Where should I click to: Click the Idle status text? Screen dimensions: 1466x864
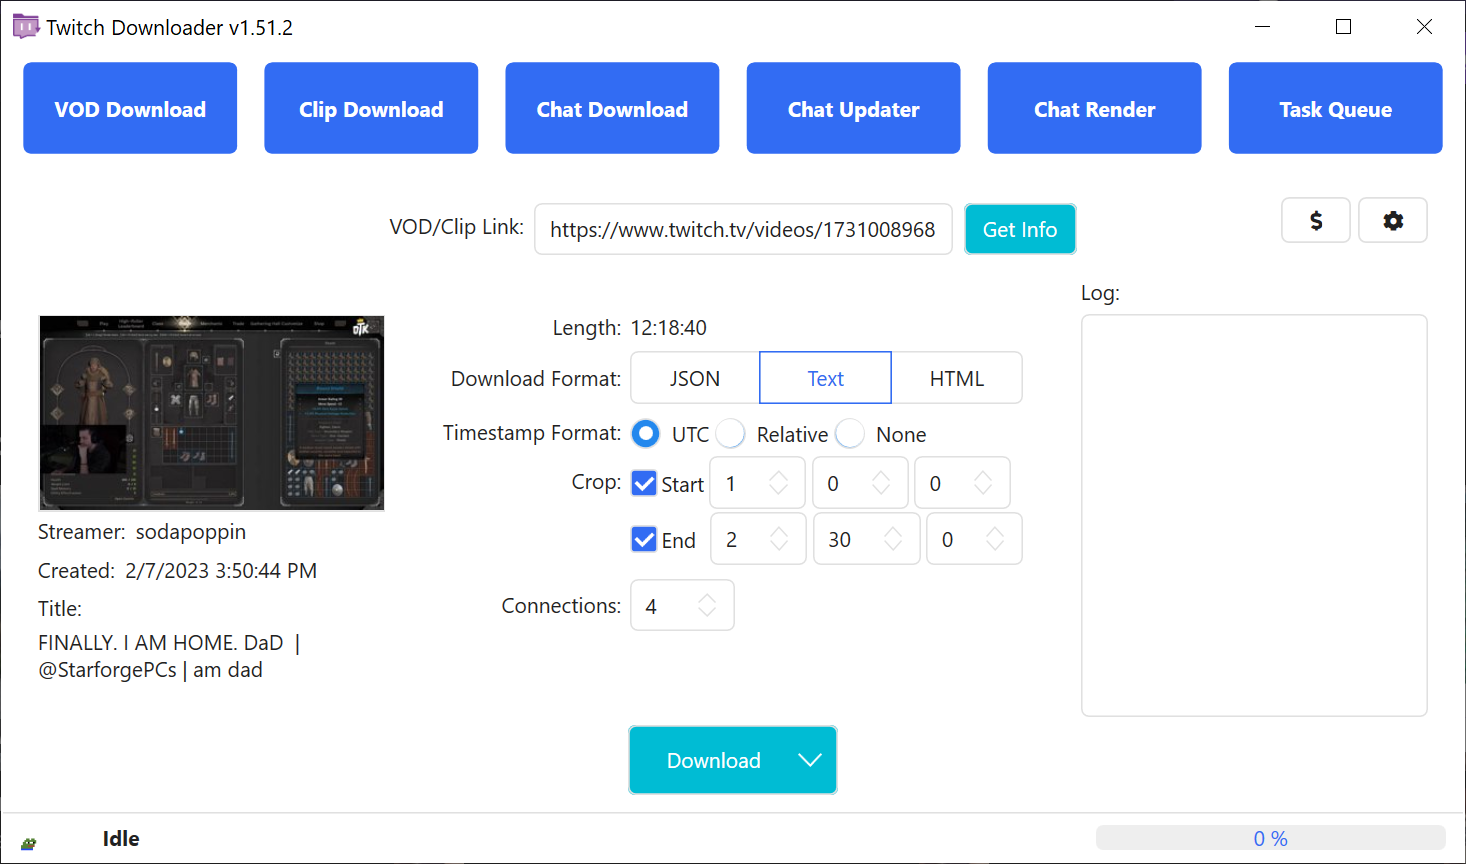(121, 839)
